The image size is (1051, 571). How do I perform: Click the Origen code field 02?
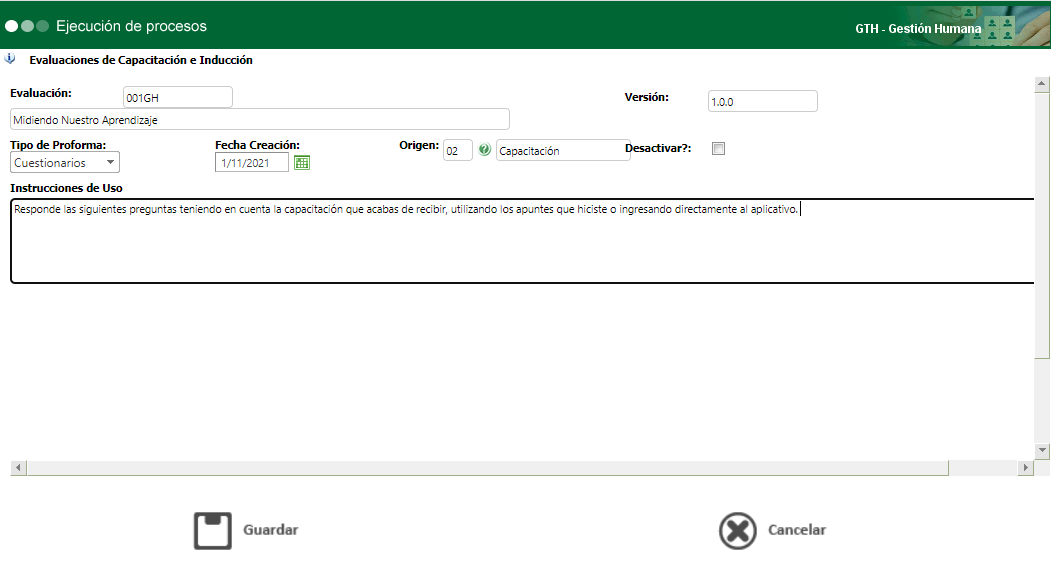458,150
